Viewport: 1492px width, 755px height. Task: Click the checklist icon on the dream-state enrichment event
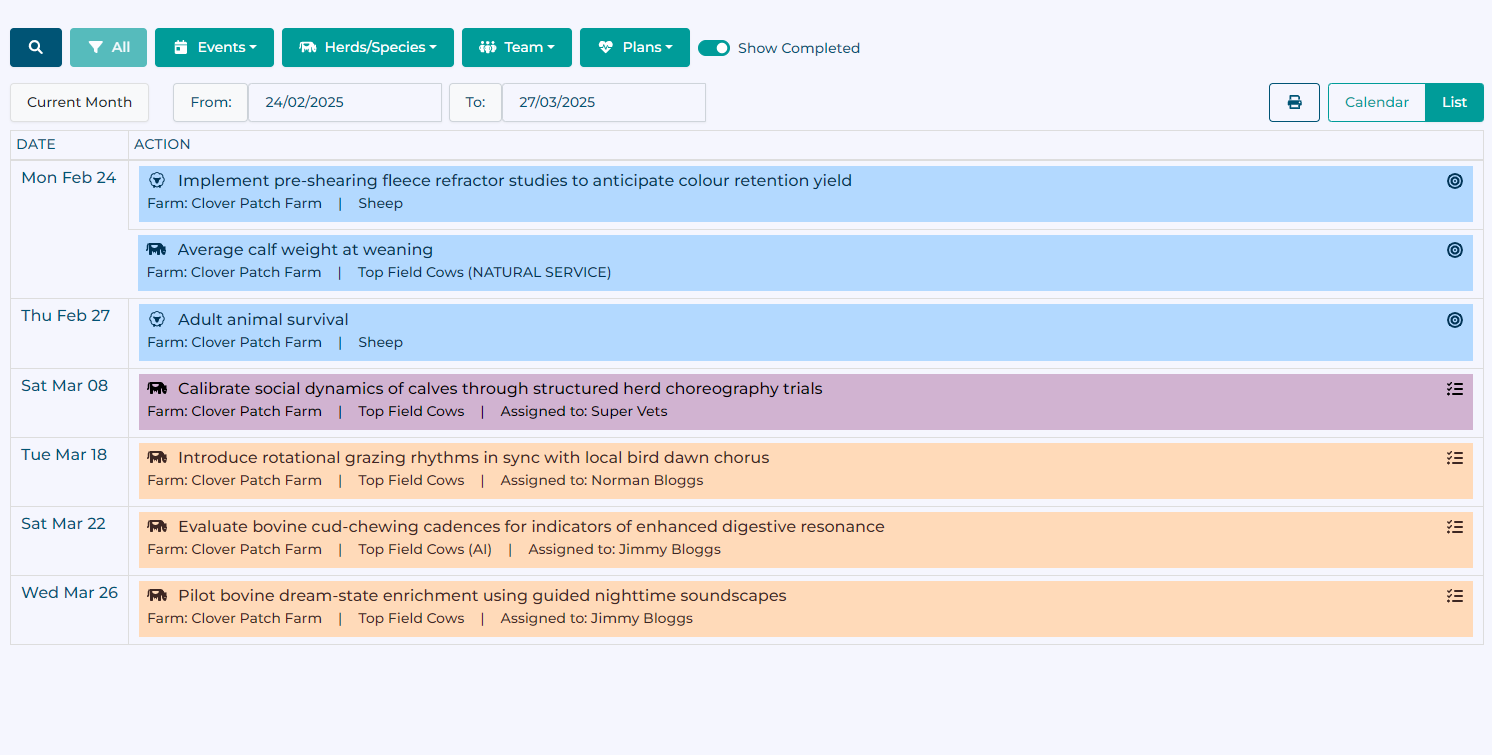tap(1455, 595)
